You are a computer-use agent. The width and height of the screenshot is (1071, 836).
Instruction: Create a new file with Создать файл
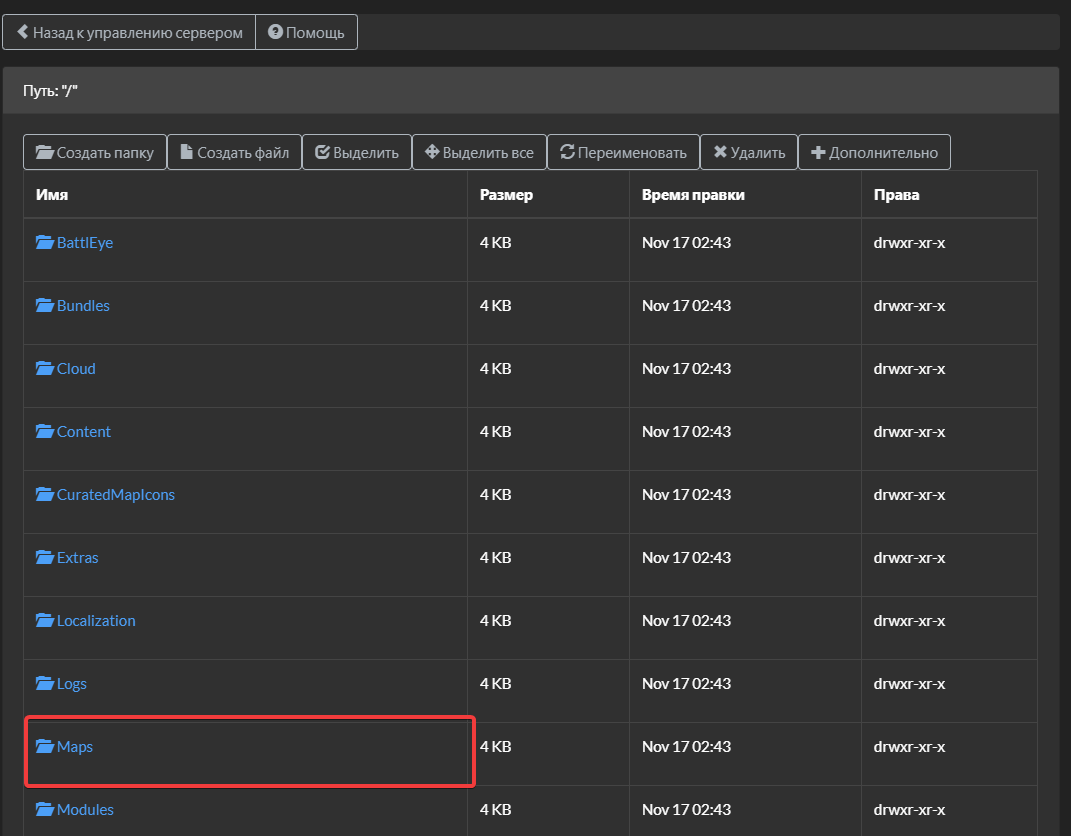(234, 152)
